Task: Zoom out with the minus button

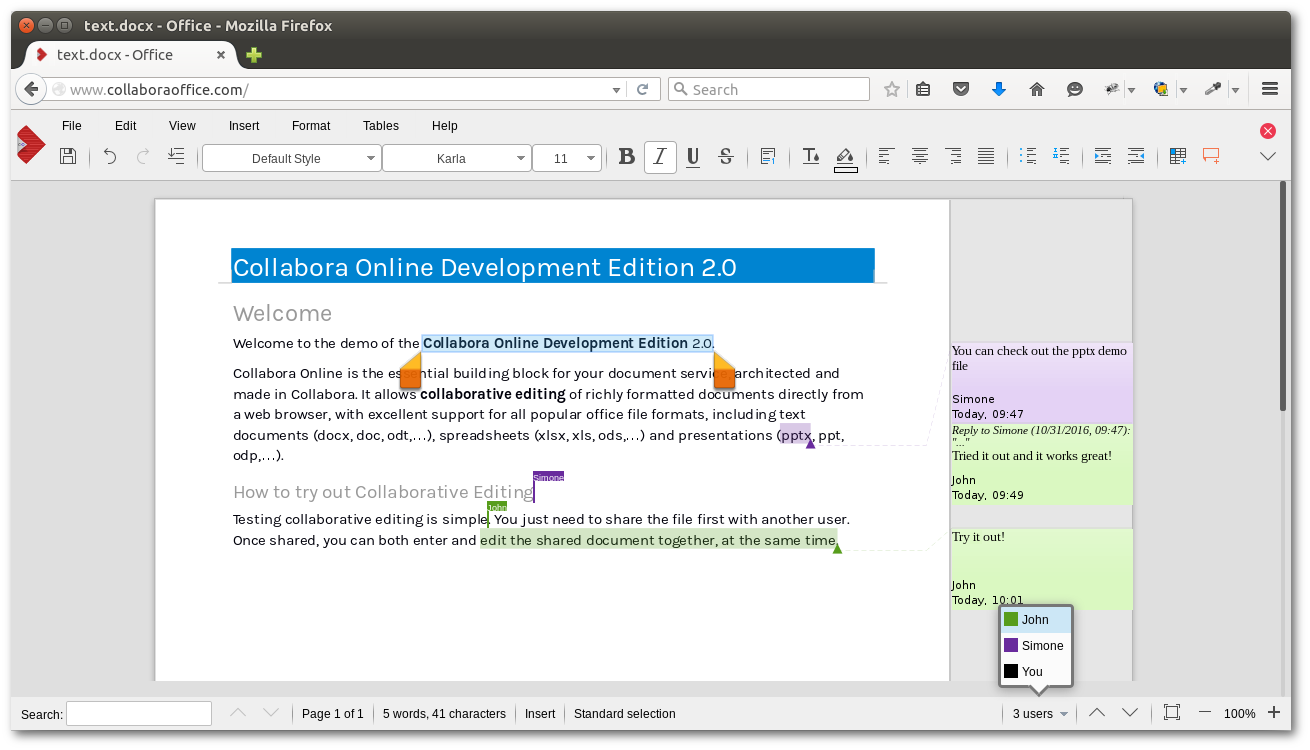Action: [1205, 713]
